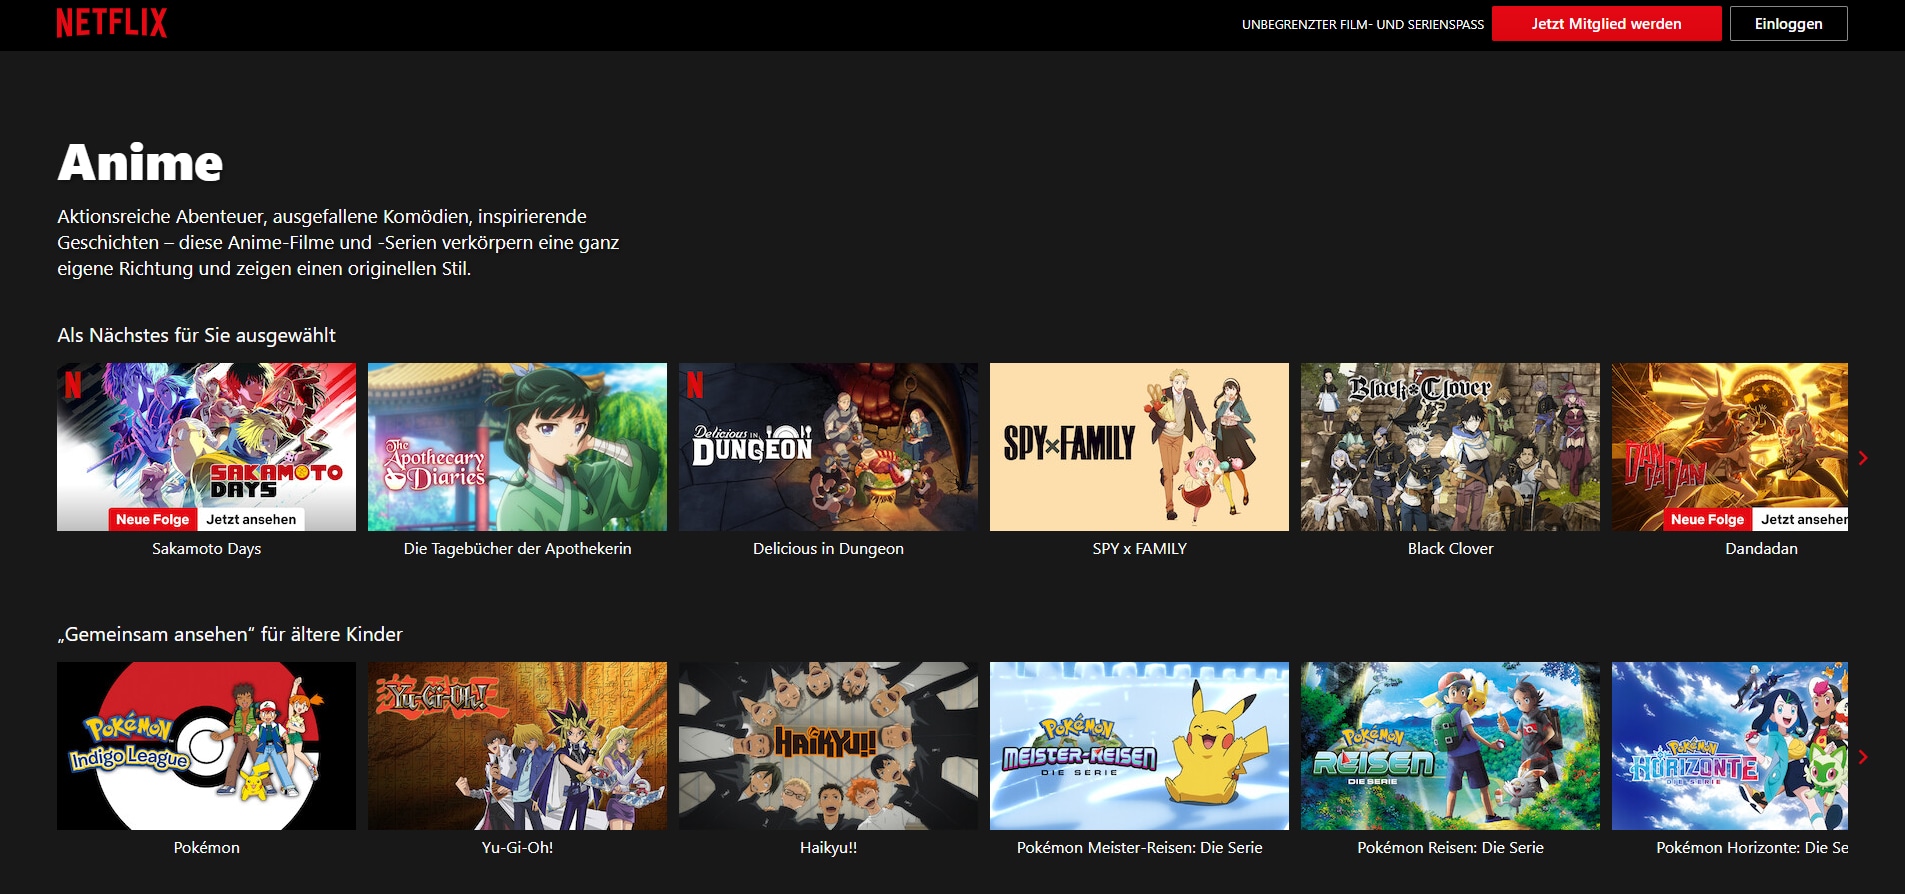Advance the 'Als Nächstes' row with the red arrow
The width and height of the screenshot is (1905, 894).
pyautogui.click(x=1863, y=458)
